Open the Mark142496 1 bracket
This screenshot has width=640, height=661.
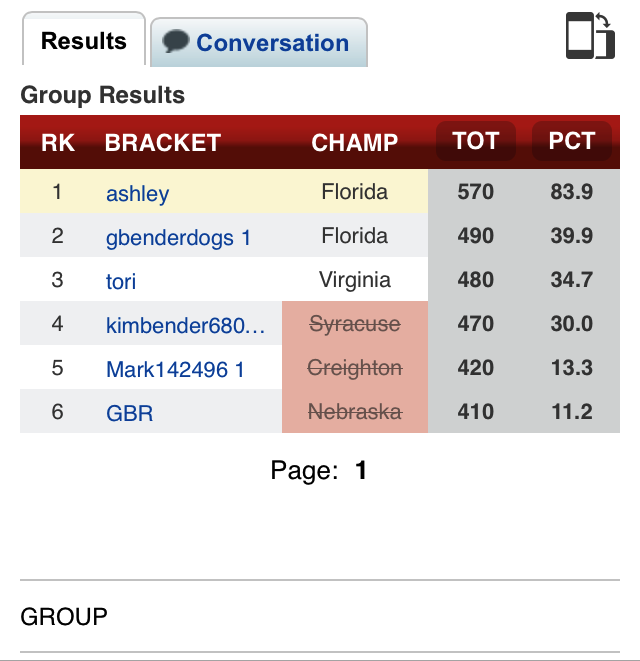[x=175, y=369]
